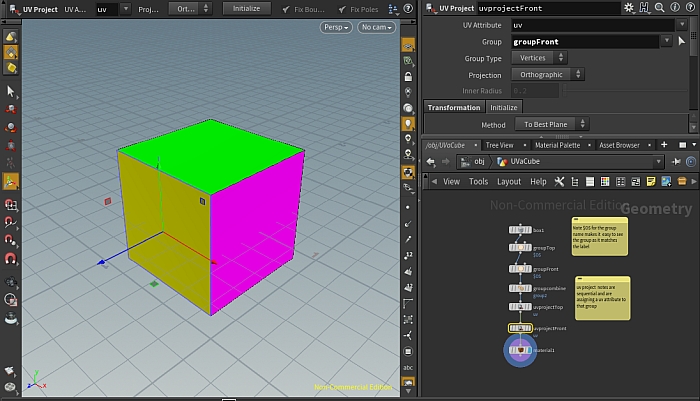
Task: Click the lock icon in viewport display bar
Action: 408,76
